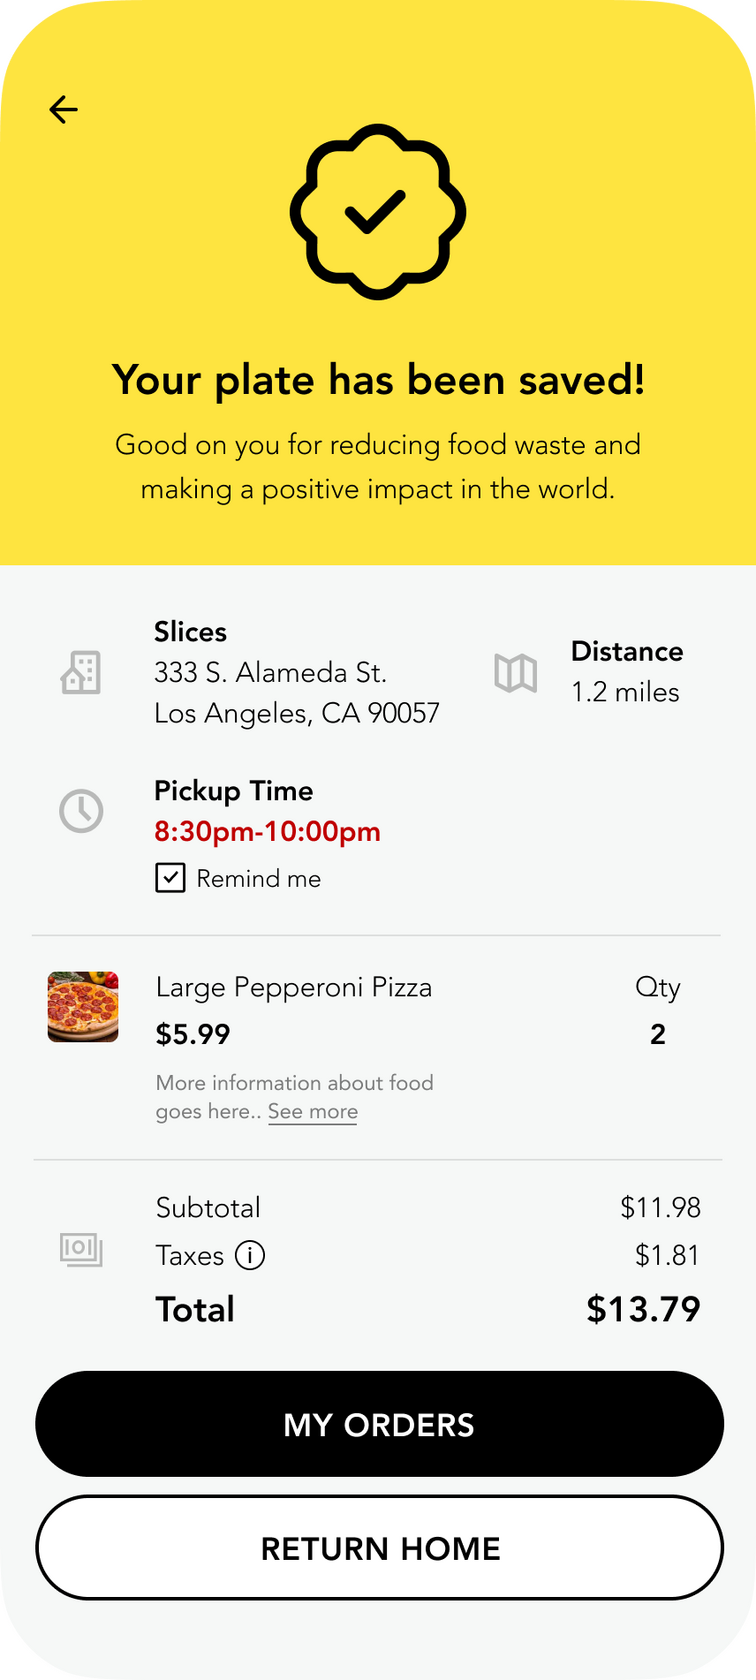Tap the map distance icon
This screenshot has width=756, height=1680.
coord(516,673)
